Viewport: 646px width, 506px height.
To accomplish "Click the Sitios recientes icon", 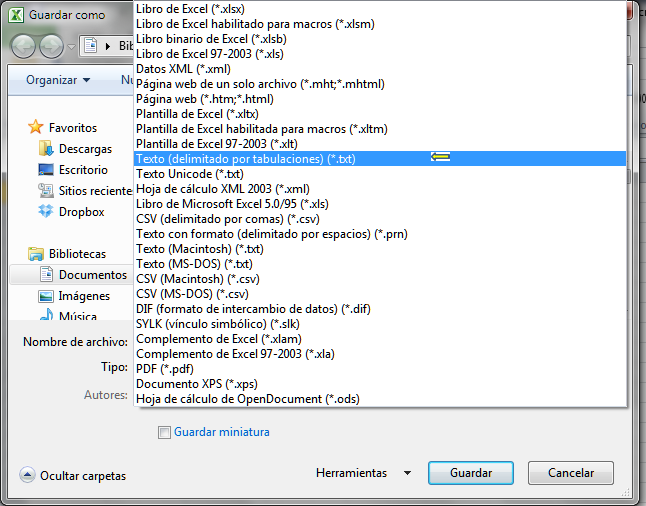I will click(46, 191).
